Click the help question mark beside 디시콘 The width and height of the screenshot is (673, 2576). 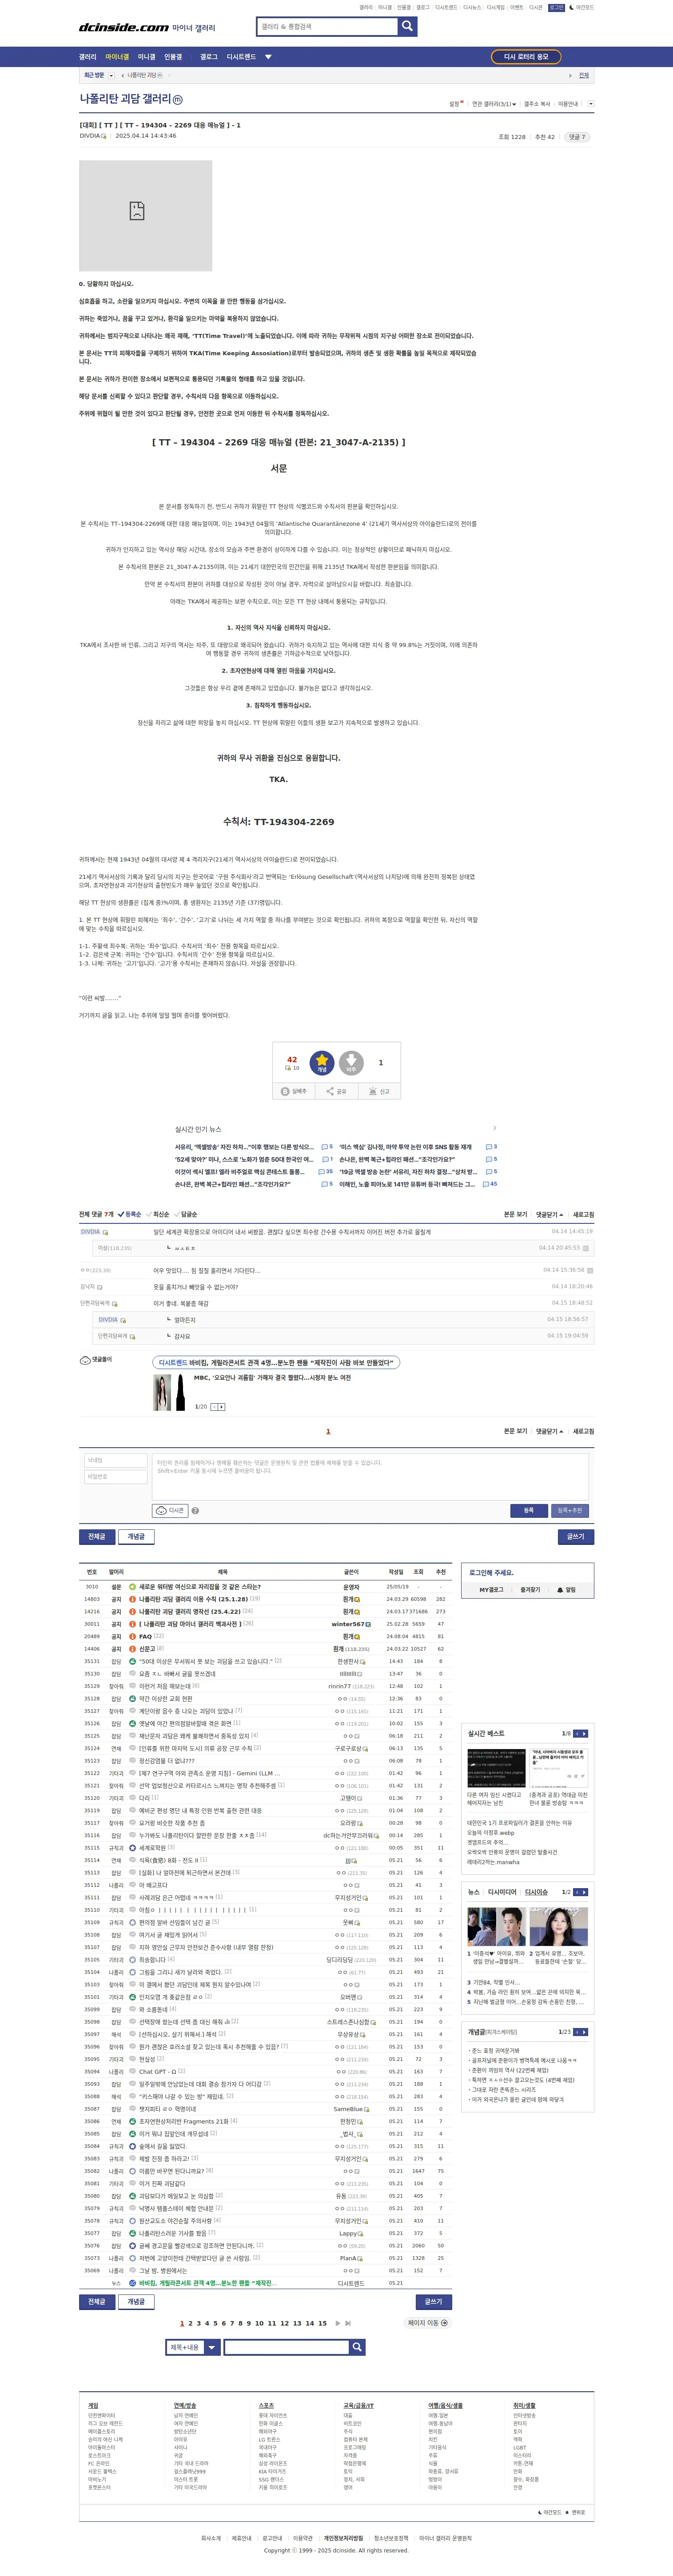coord(195,1511)
